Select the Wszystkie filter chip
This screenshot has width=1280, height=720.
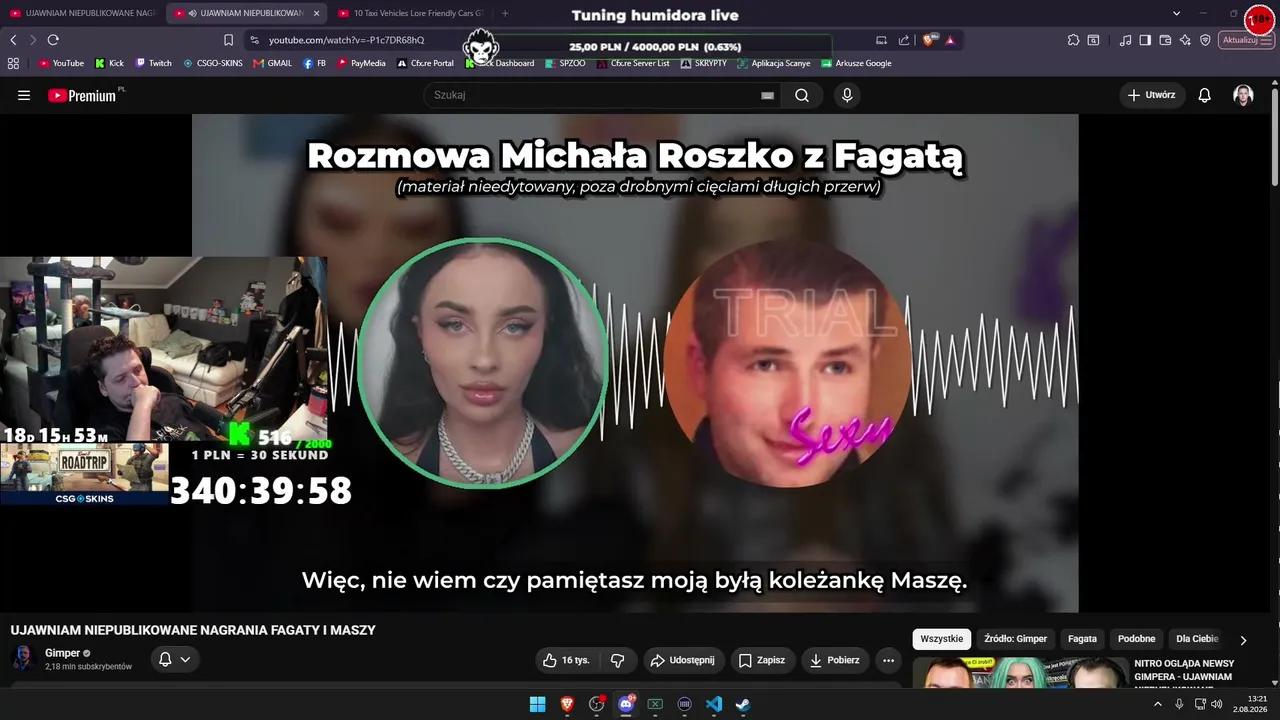(942, 639)
